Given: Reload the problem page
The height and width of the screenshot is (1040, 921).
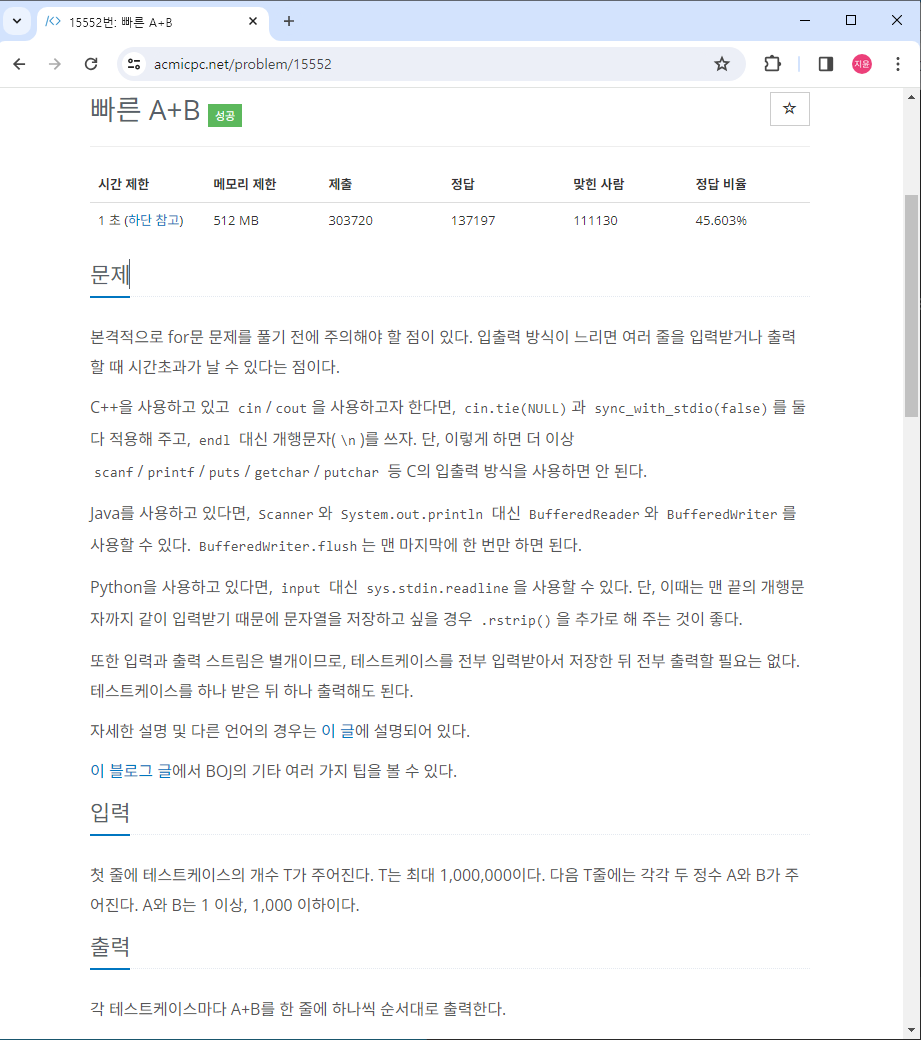Looking at the screenshot, I should (x=91, y=63).
